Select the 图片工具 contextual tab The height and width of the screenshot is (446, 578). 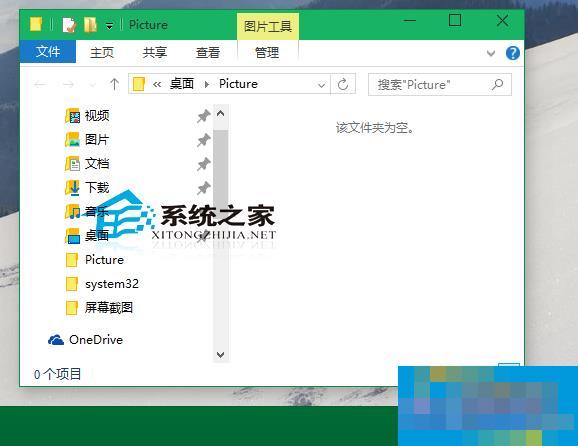pyautogui.click(x=268, y=26)
